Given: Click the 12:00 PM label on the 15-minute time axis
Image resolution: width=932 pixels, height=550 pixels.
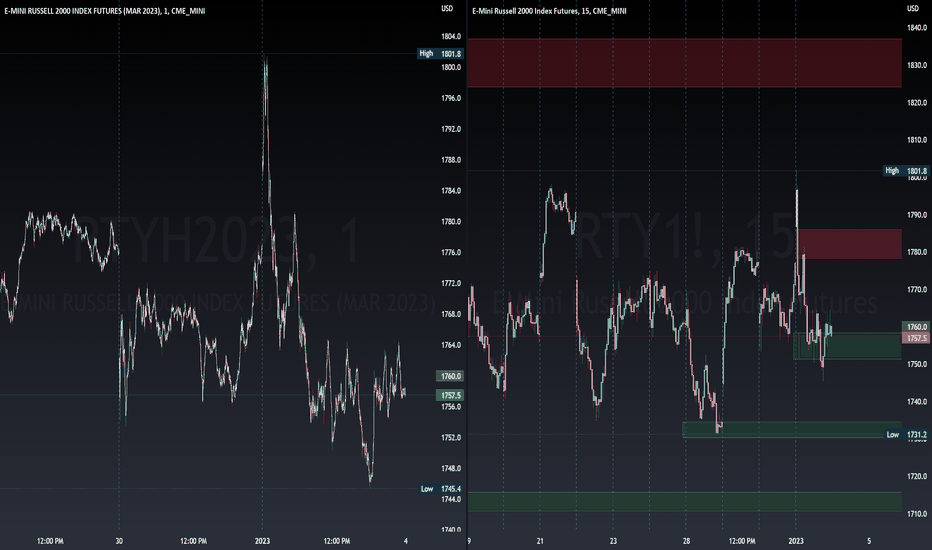Looking at the screenshot, I should pyautogui.click(x=742, y=541).
